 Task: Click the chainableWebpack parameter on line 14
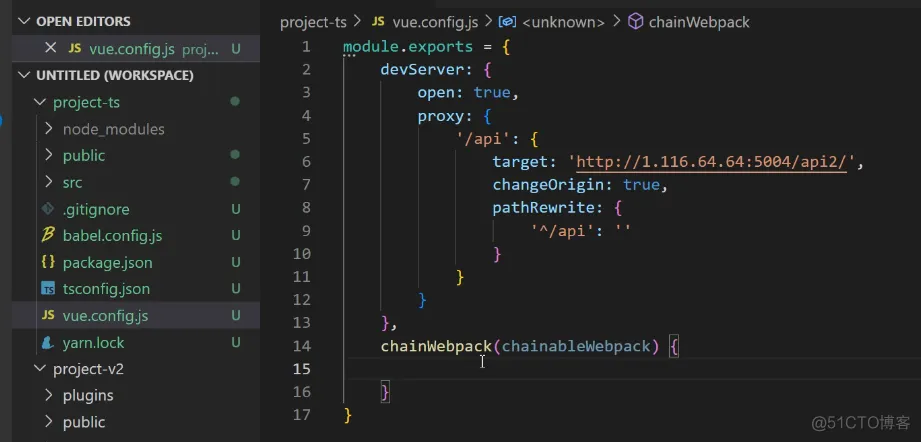click(x=576, y=346)
